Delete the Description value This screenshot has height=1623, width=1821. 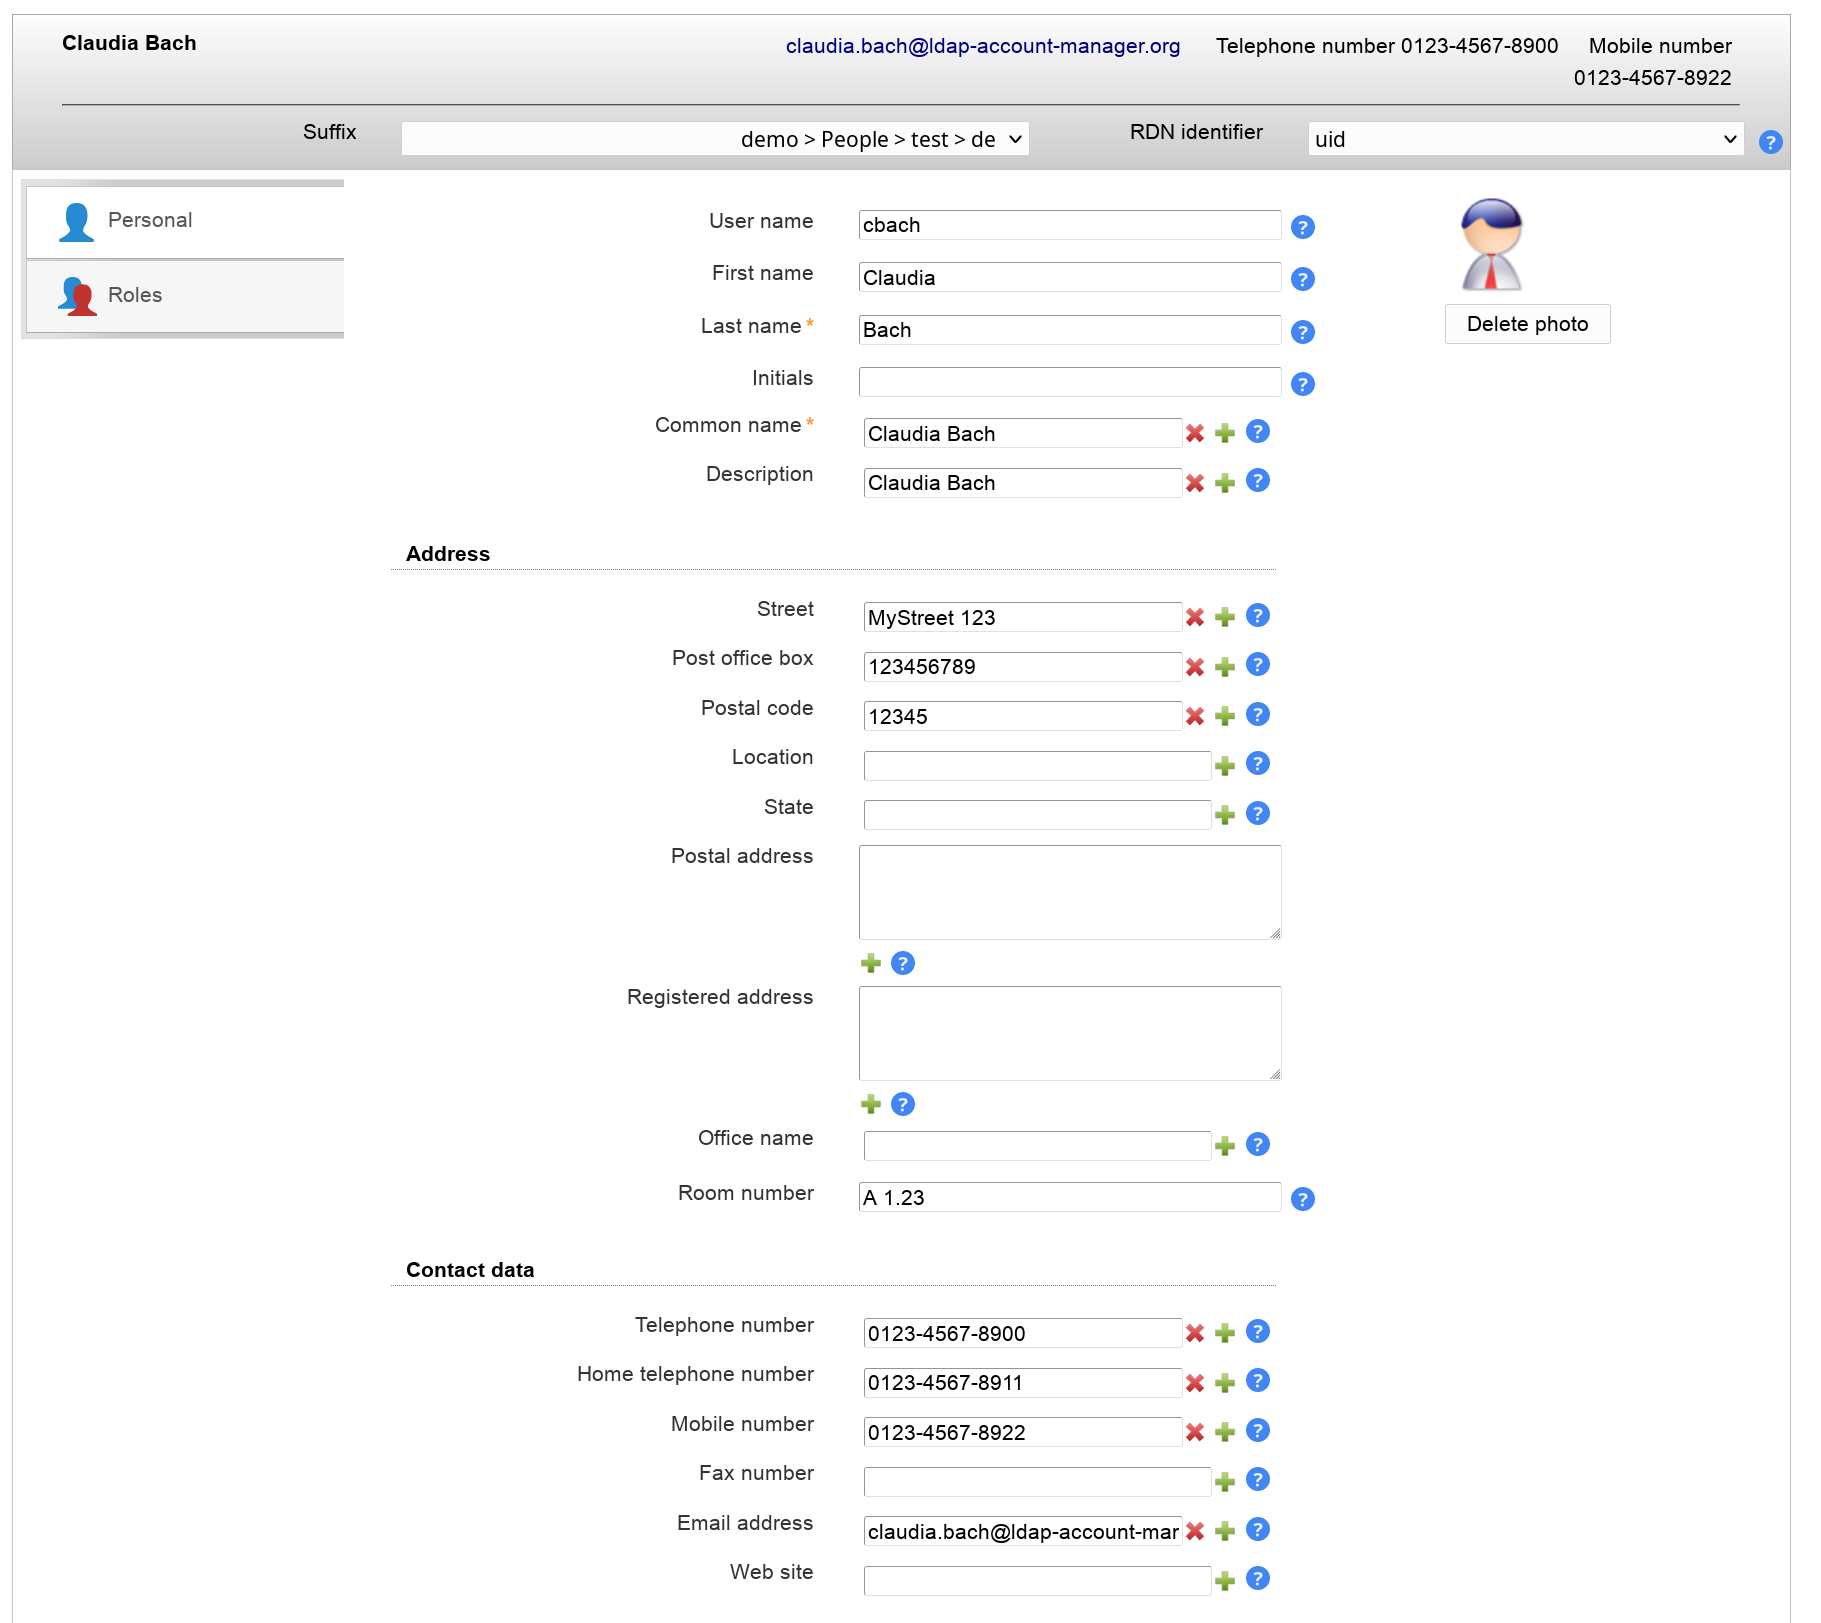click(x=1194, y=483)
